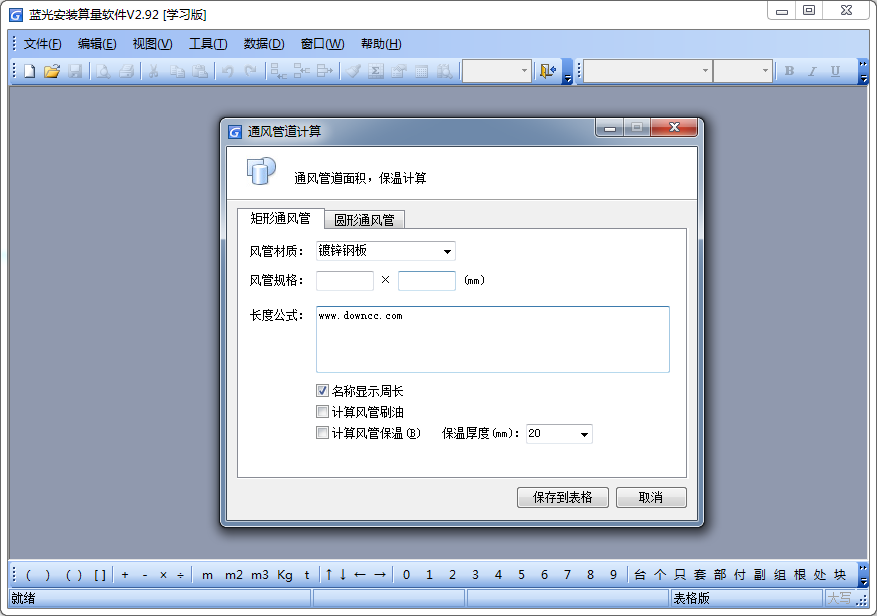
Task: Cancel the dialog with the 取消 button
Action: pyautogui.click(x=650, y=497)
